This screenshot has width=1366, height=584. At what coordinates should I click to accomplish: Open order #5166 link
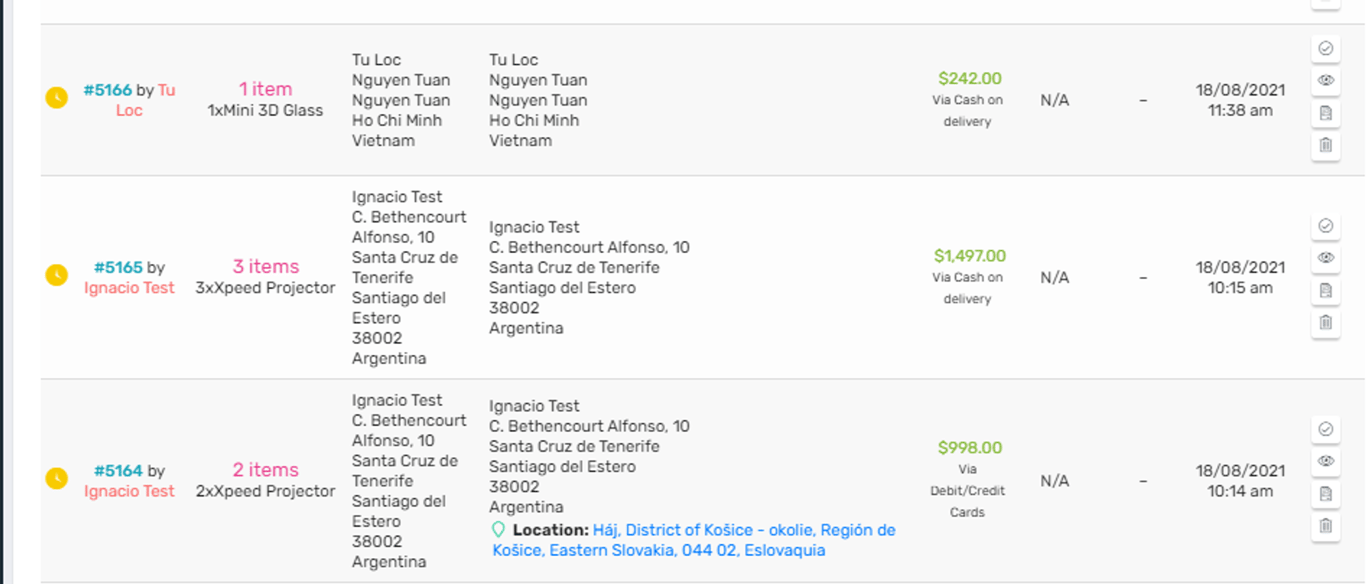tap(108, 90)
